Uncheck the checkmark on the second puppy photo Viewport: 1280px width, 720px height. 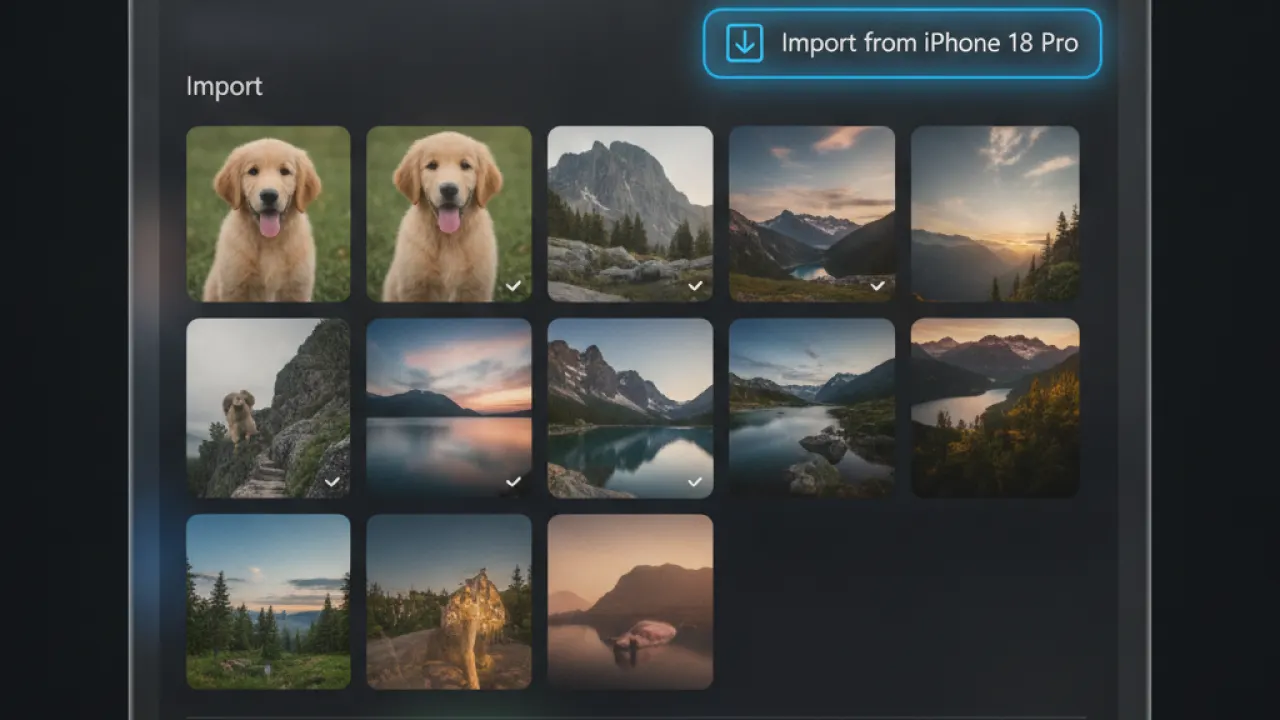point(514,286)
